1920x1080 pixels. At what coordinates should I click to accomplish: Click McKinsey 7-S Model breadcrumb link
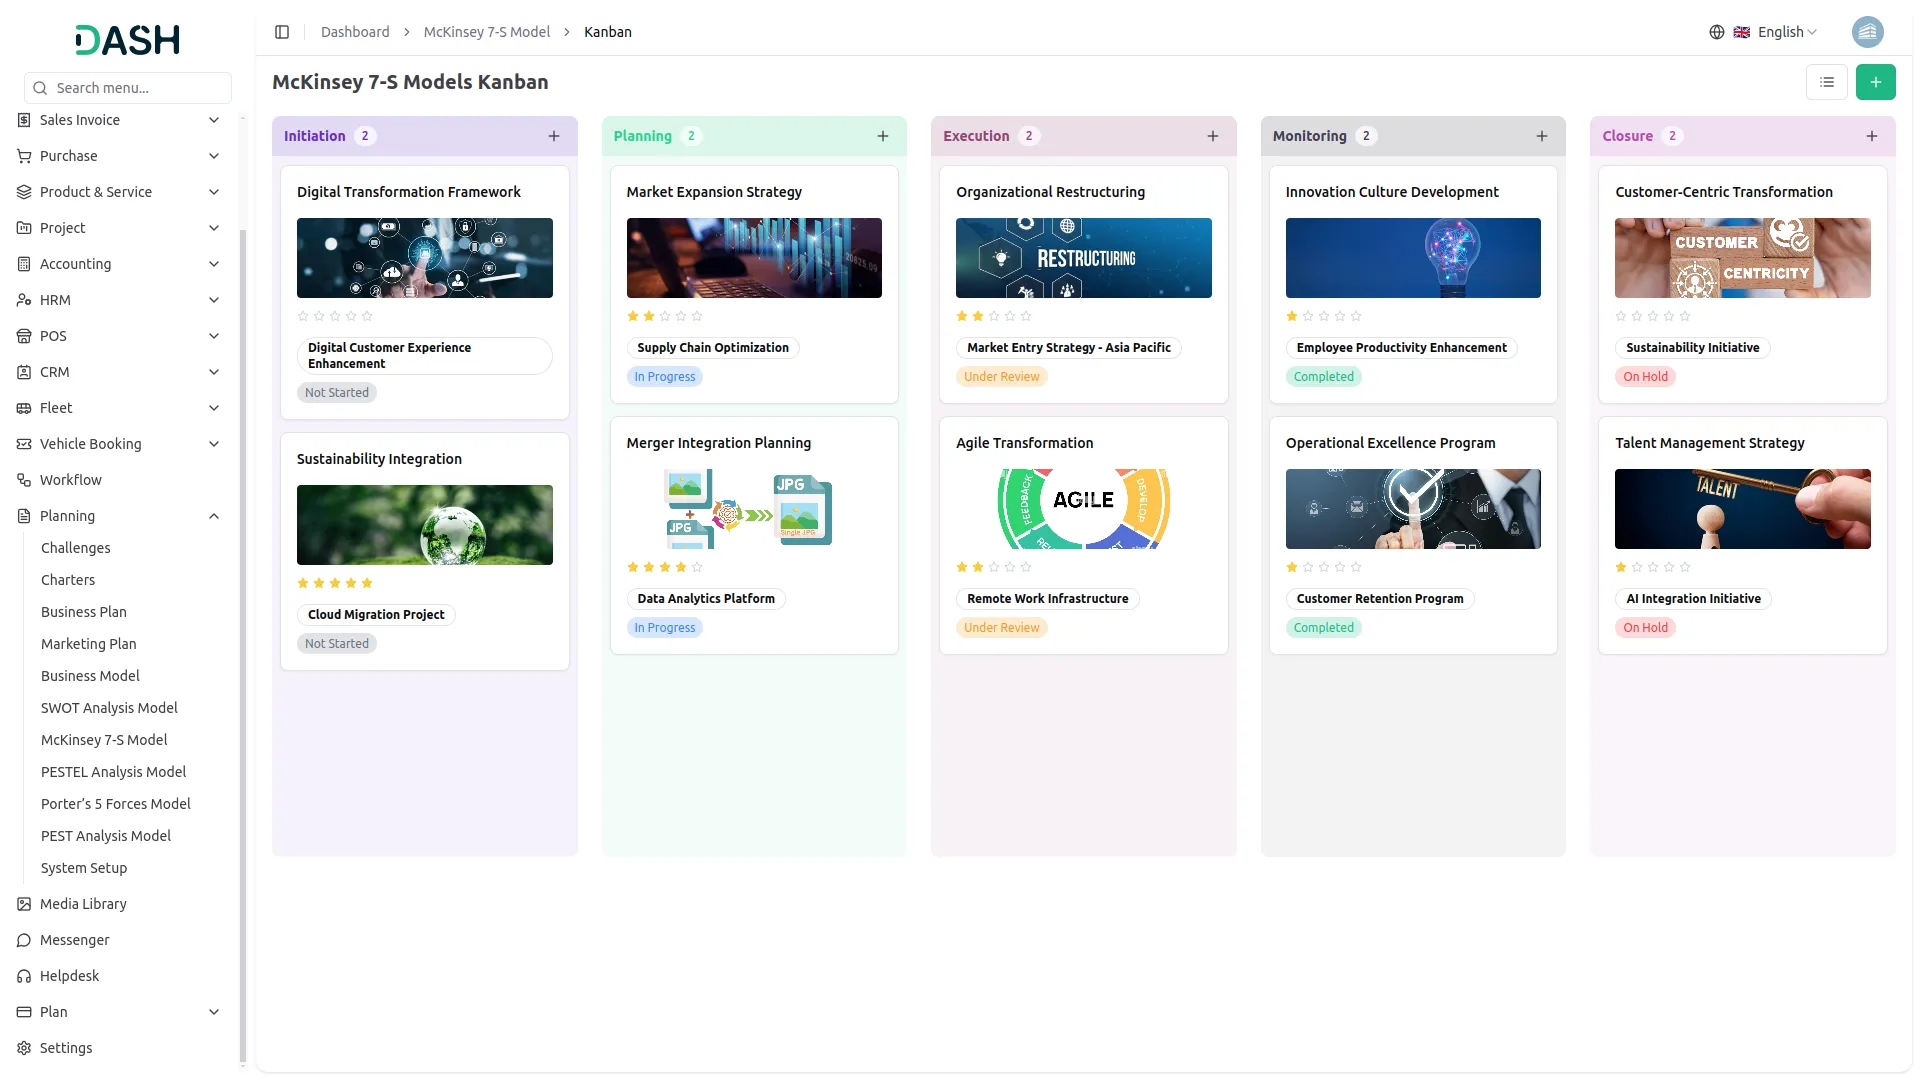486,32
